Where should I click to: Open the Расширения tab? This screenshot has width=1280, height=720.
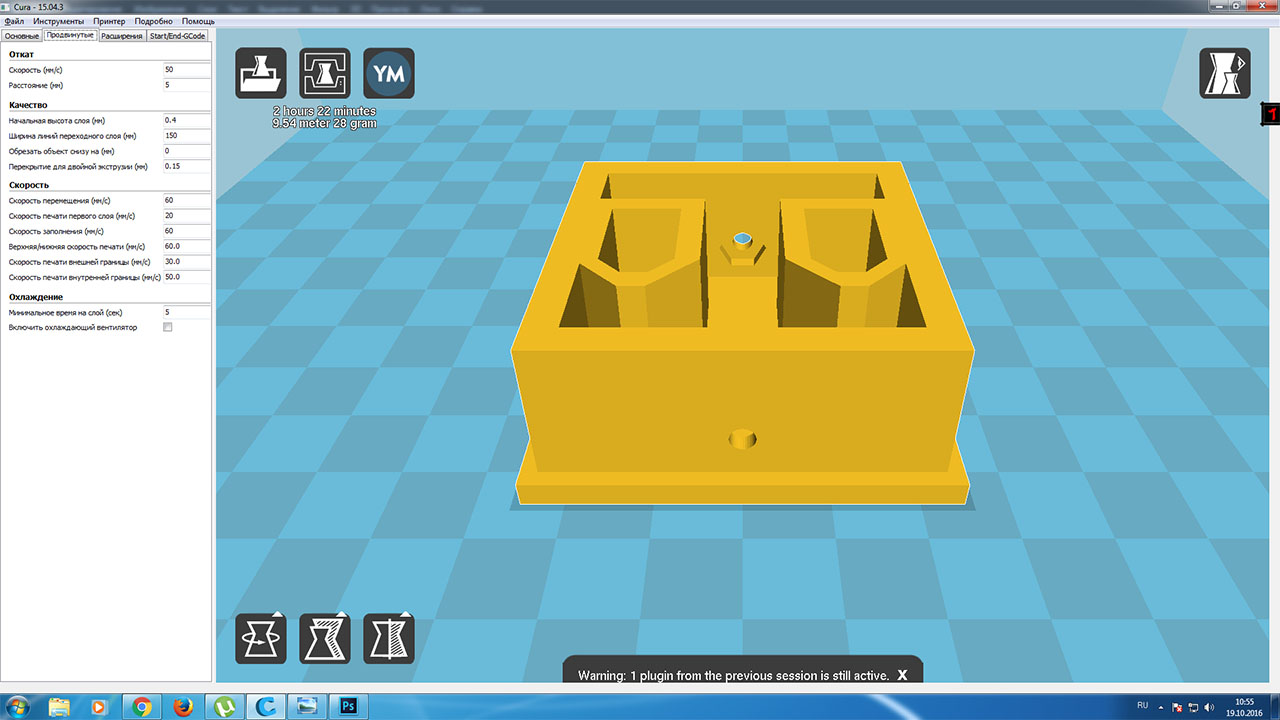tap(122, 36)
